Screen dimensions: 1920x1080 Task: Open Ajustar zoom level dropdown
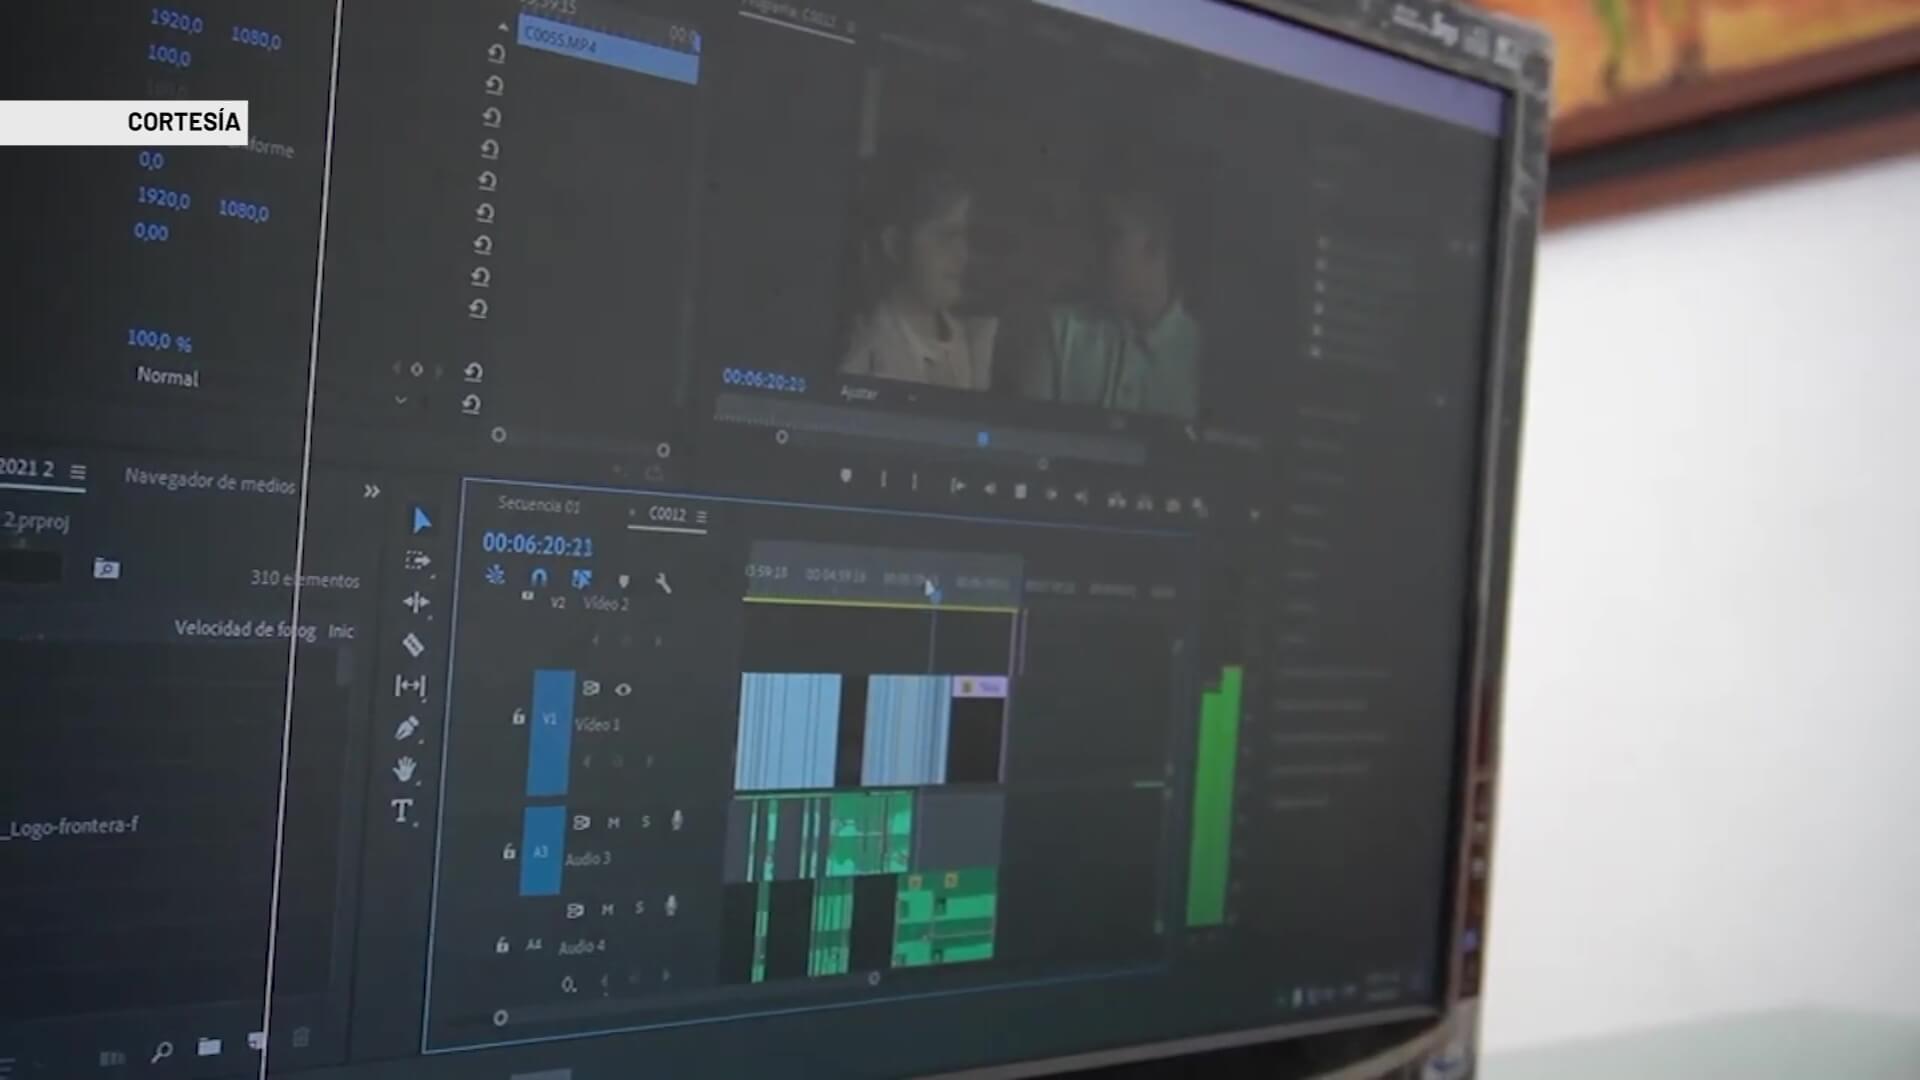(877, 395)
